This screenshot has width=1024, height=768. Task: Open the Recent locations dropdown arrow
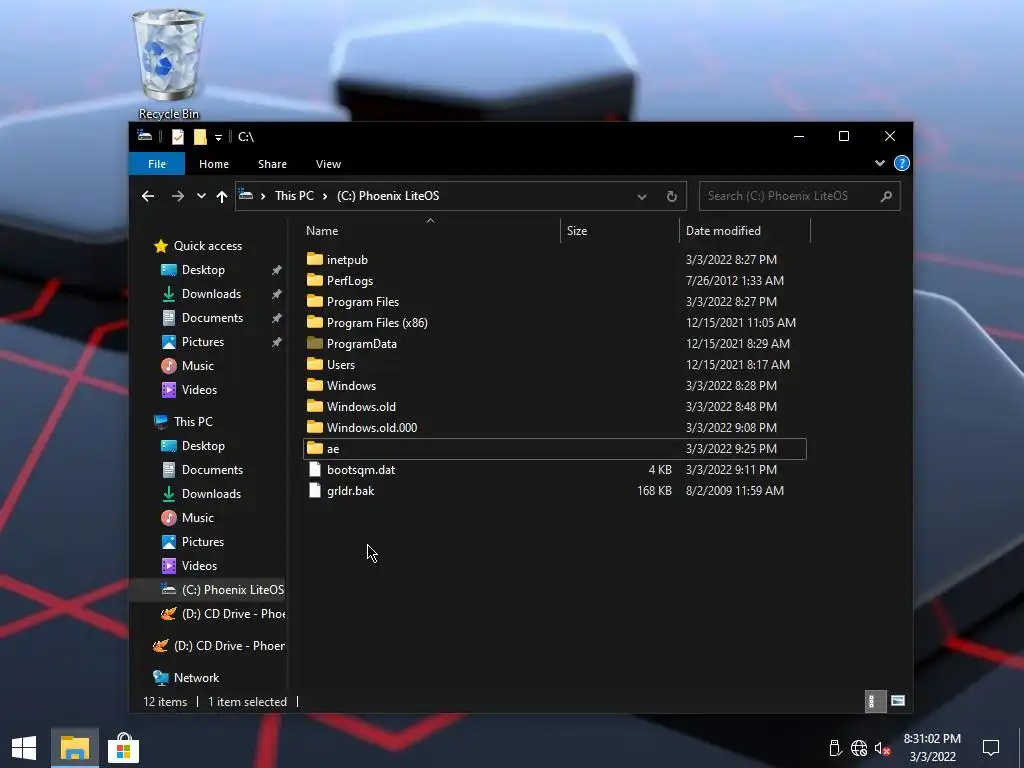[201, 196]
